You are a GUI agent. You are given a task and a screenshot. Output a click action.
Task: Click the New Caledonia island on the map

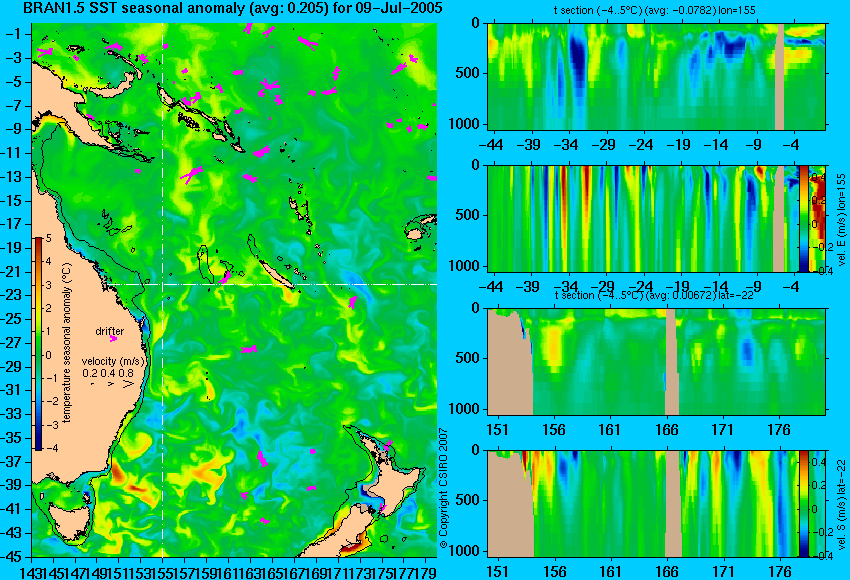pyautogui.click(x=276, y=275)
